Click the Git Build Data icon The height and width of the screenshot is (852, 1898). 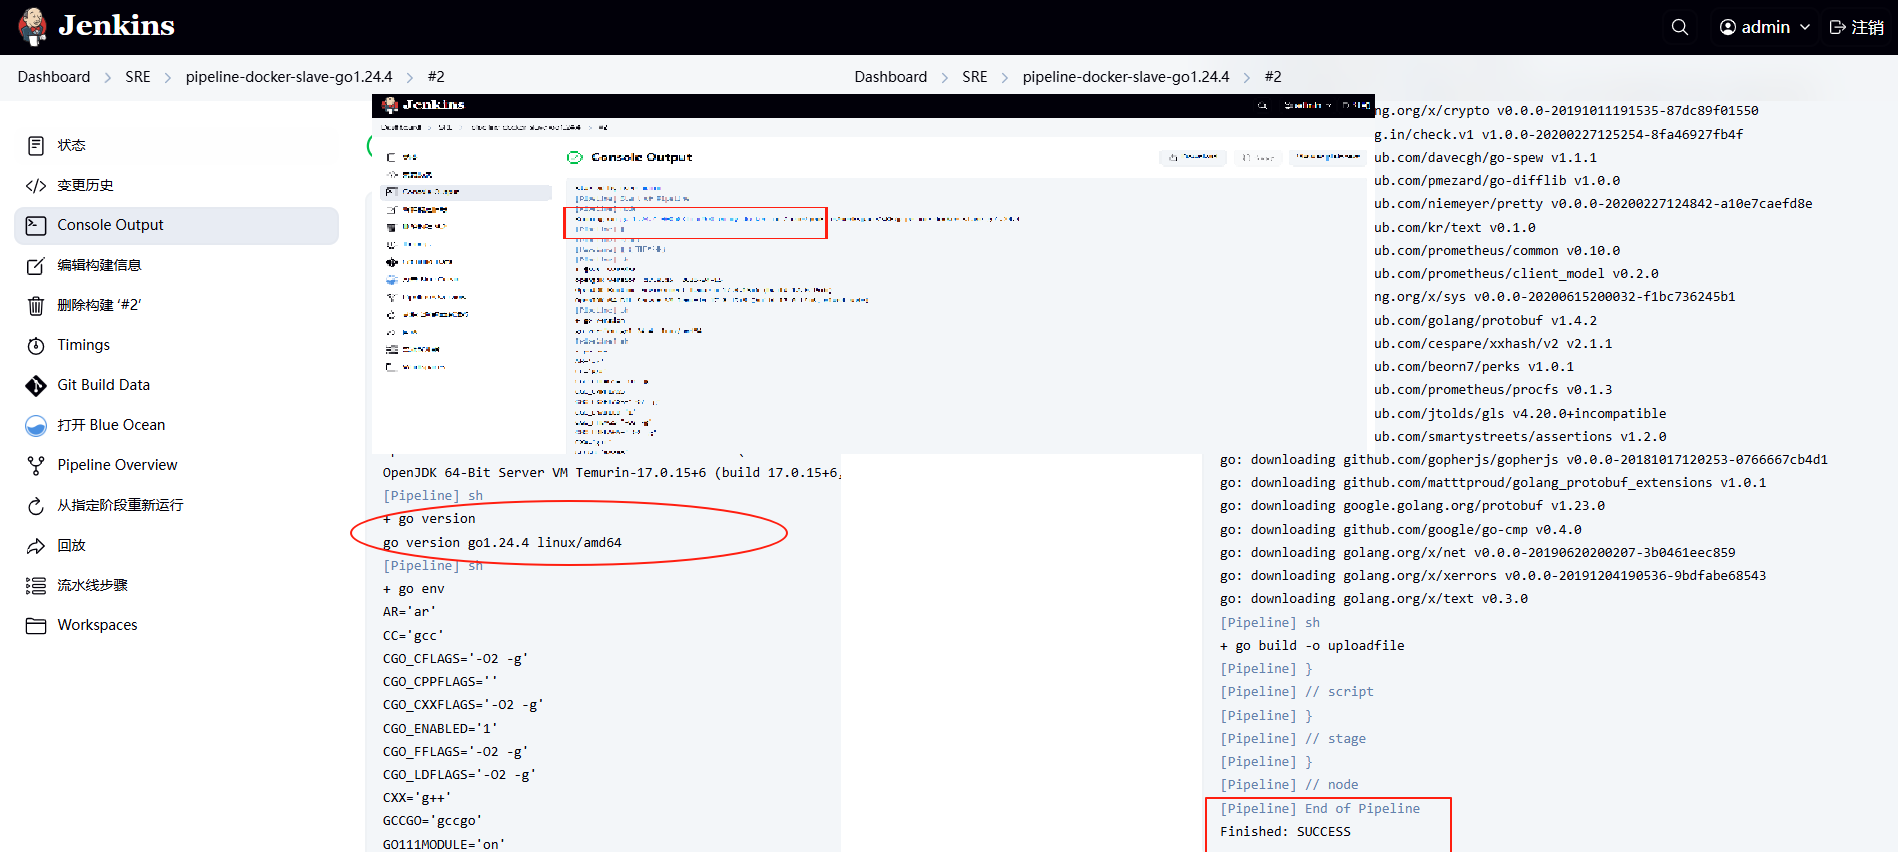36,386
